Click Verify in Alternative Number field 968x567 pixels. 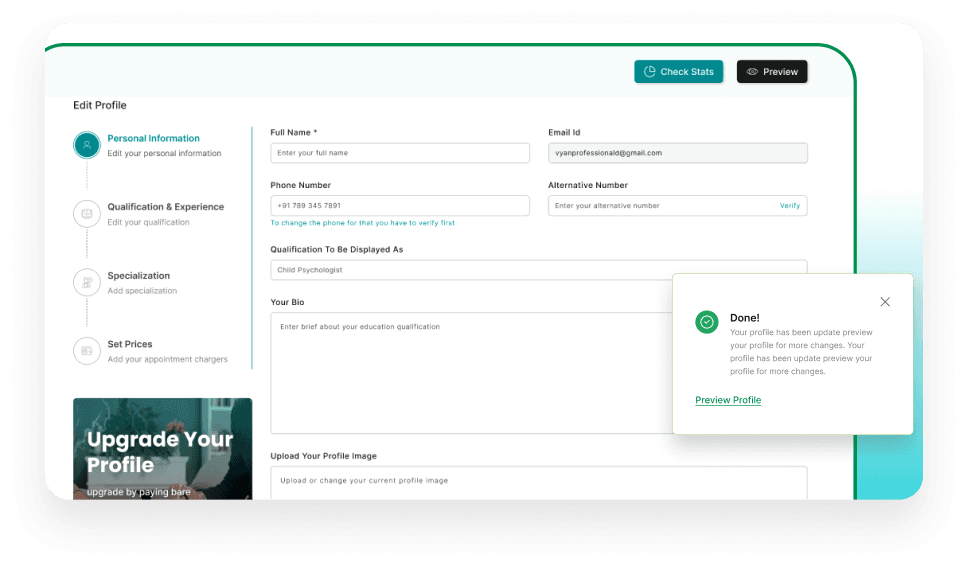point(790,206)
